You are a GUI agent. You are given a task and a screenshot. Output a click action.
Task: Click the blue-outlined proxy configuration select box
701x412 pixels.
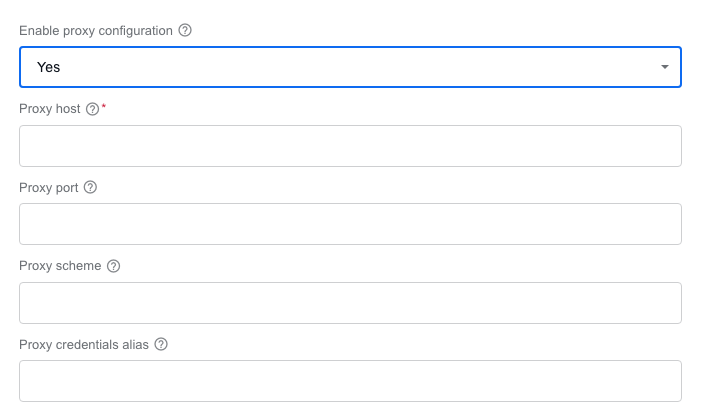click(350, 67)
